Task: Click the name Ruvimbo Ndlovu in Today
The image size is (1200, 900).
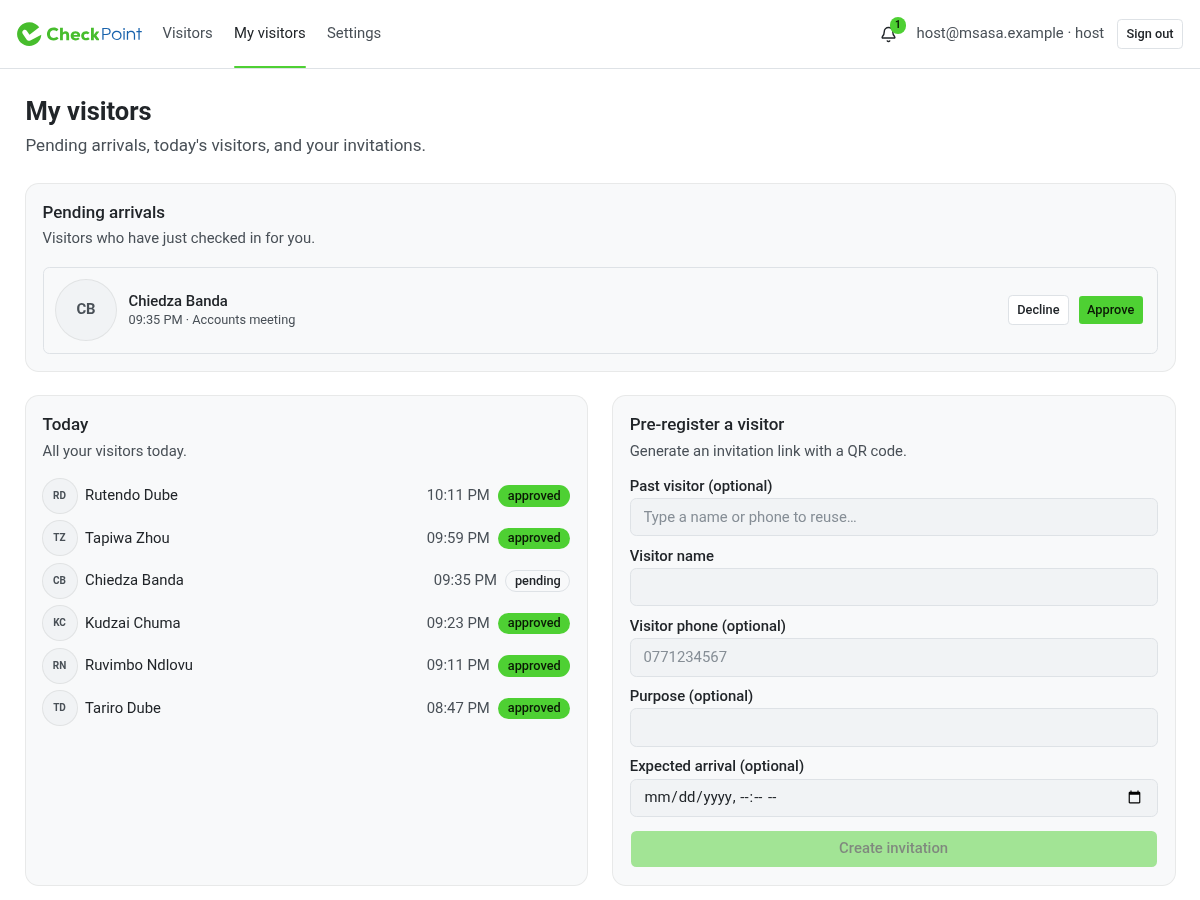Action: coord(139,665)
